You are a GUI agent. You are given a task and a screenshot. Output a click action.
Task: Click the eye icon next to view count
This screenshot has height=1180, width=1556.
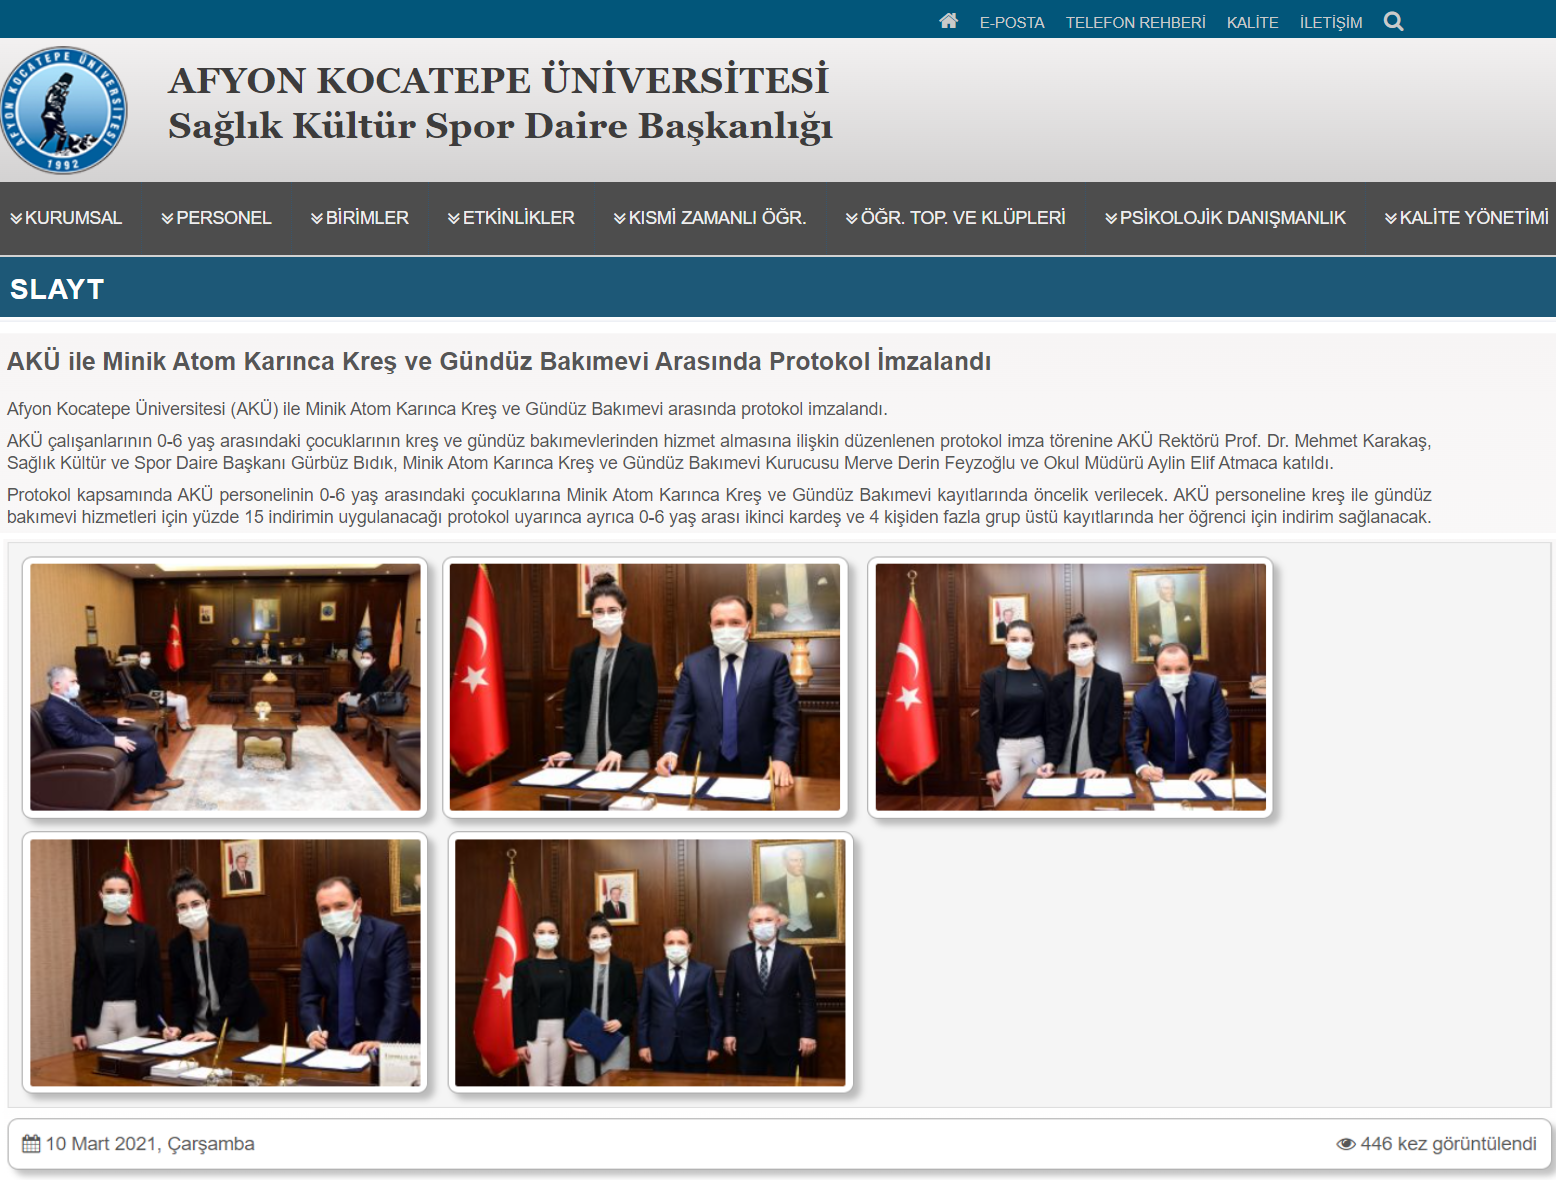1346,1144
